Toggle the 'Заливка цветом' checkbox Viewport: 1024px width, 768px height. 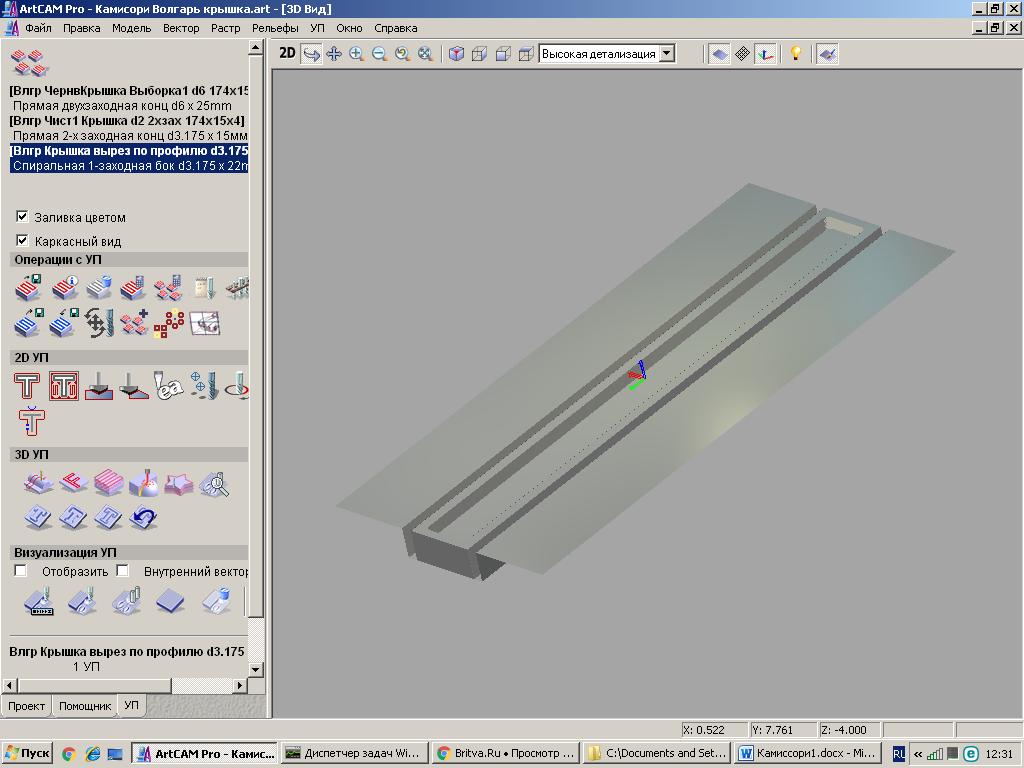[x=22, y=217]
